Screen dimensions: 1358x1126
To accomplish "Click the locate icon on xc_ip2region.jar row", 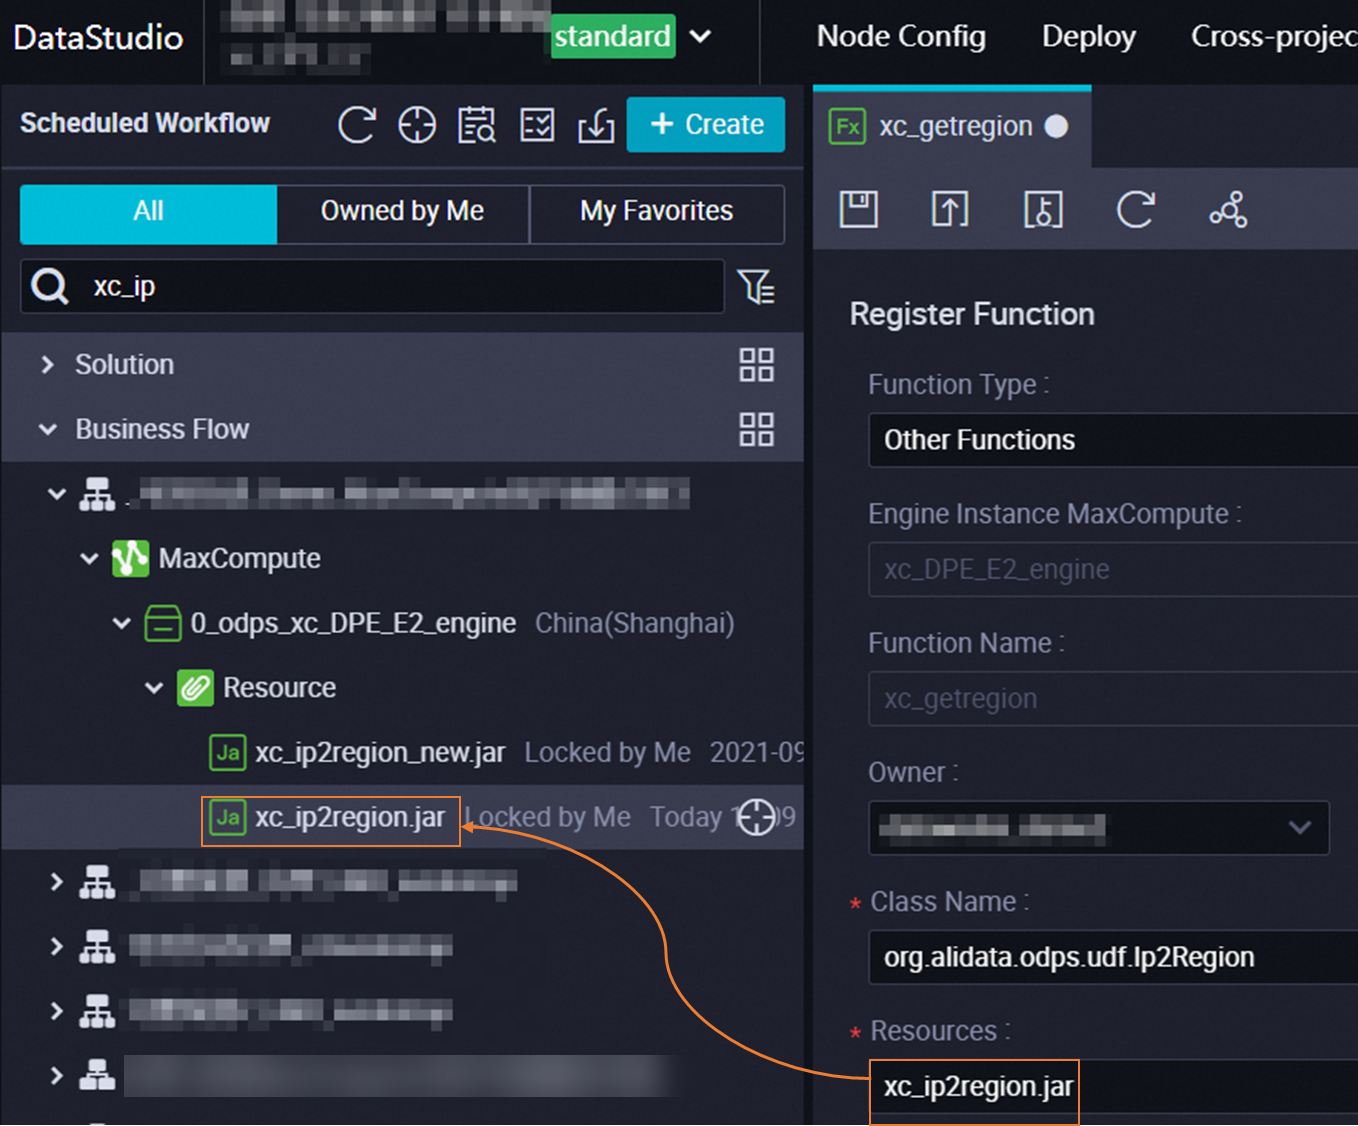I will pos(756,817).
